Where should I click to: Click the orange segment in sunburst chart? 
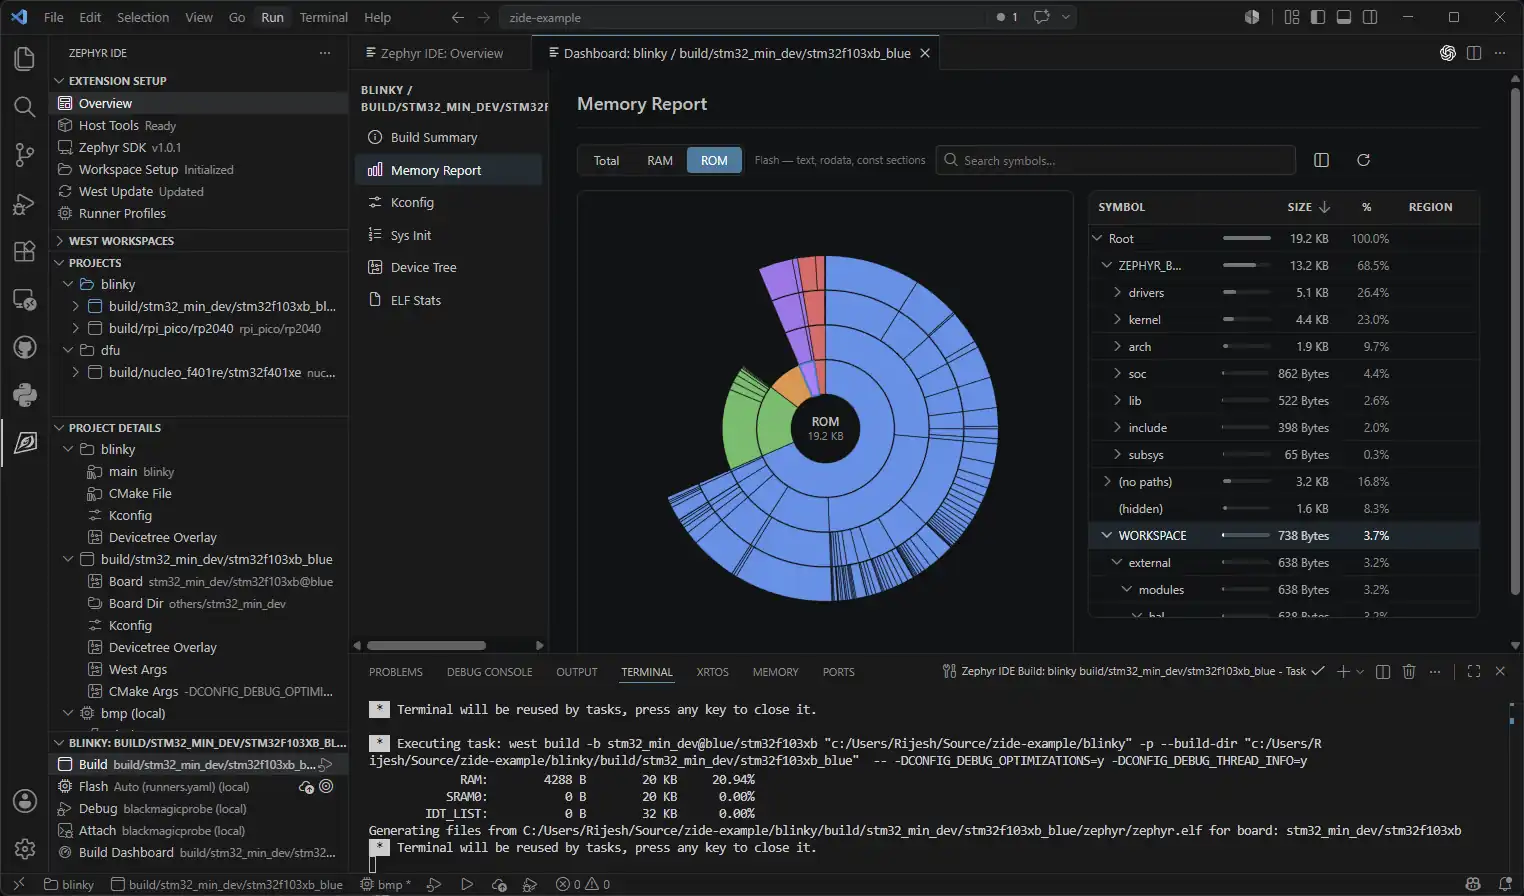(792, 386)
